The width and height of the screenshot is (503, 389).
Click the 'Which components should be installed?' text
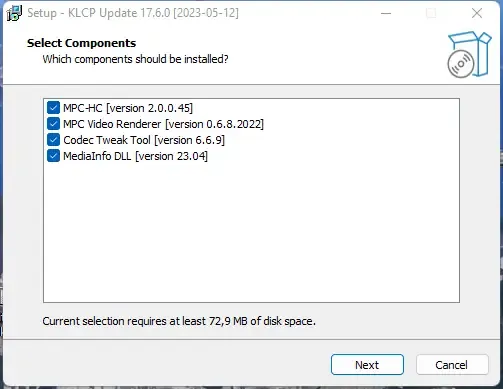pos(135,59)
